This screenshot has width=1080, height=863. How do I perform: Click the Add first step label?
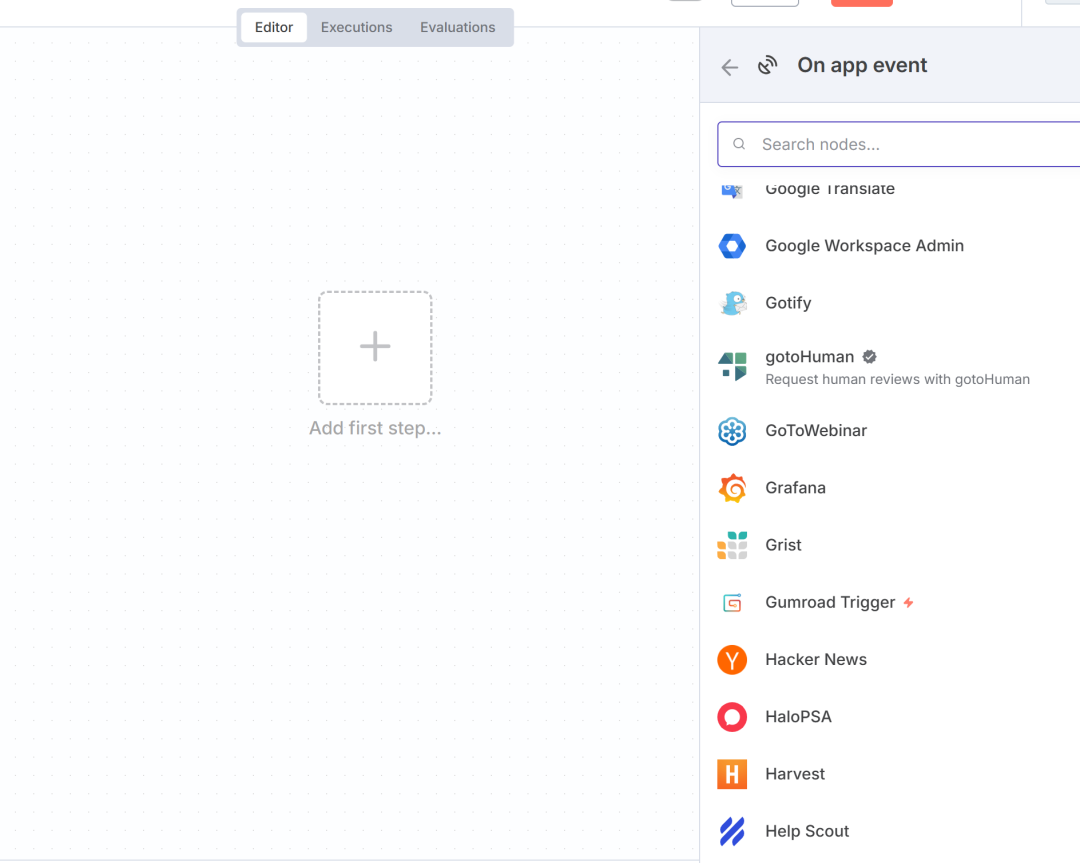(x=375, y=428)
